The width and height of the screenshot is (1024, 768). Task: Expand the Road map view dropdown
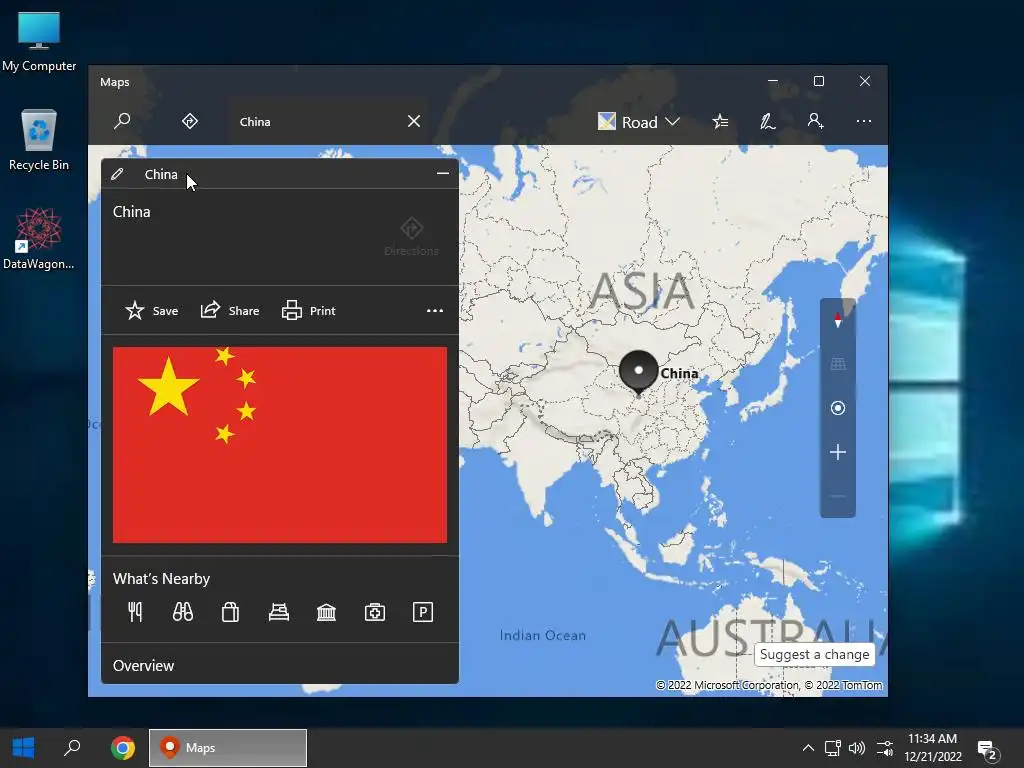point(639,122)
